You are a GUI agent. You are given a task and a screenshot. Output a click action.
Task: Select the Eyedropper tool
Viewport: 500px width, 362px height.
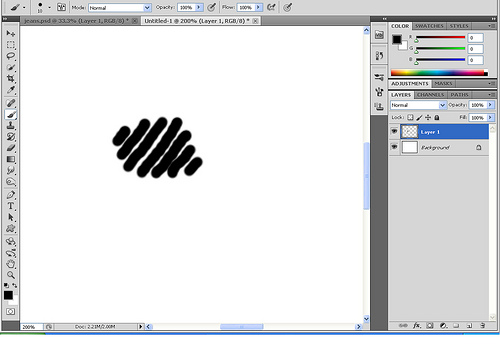point(11,90)
